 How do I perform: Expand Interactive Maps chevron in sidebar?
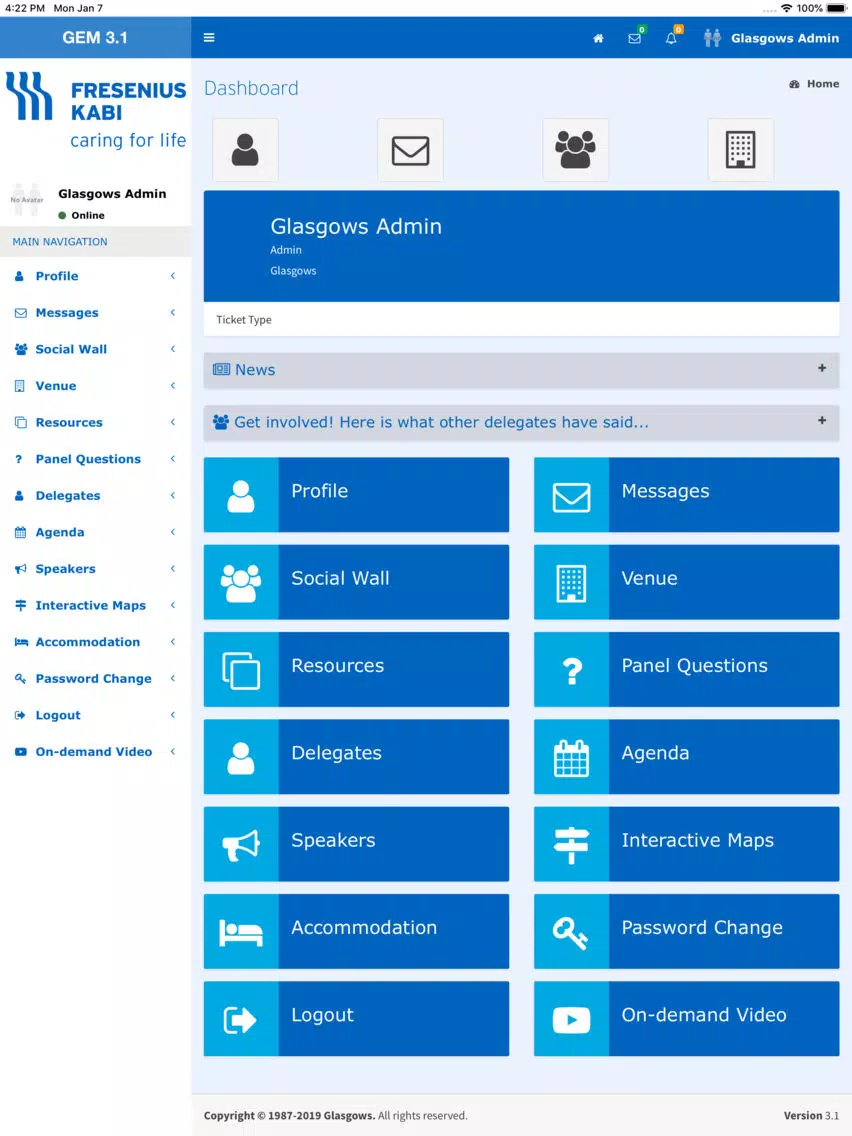(x=172, y=605)
